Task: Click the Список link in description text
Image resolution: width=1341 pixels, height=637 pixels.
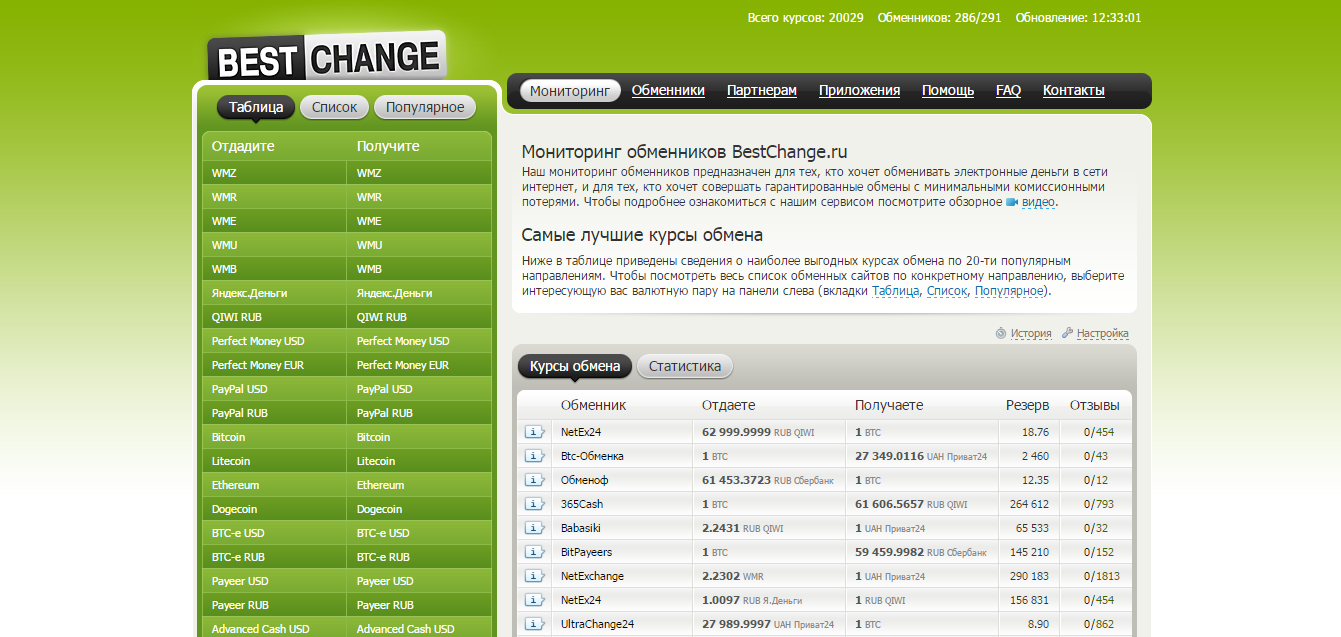Action: click(x=947, y=291)
